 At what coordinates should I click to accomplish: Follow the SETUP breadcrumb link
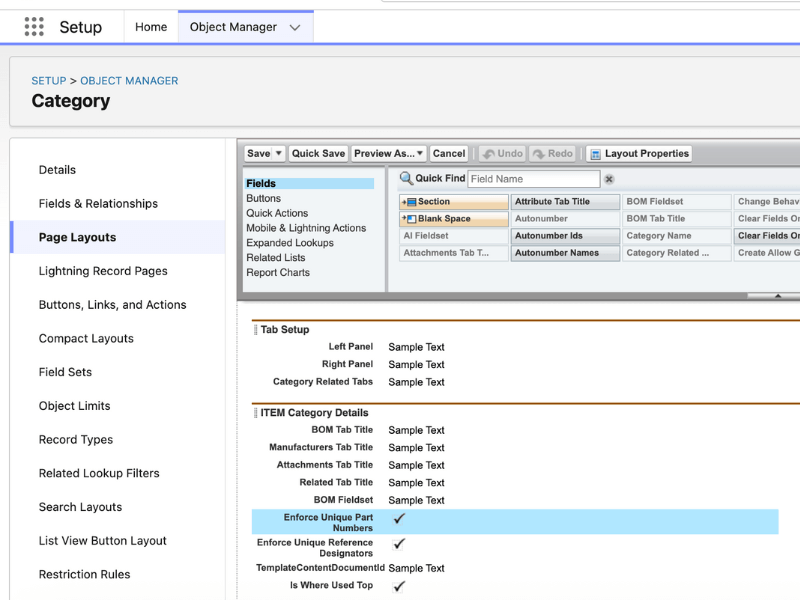(48, 81)
